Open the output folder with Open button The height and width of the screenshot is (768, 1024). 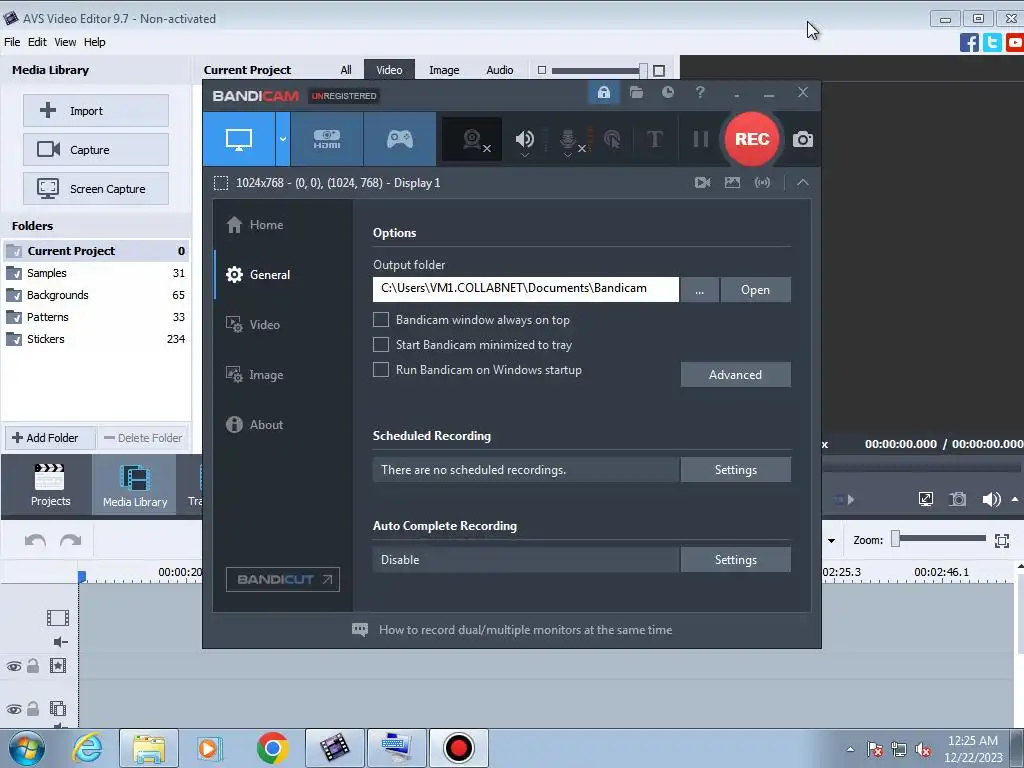(x=756, y=289)
